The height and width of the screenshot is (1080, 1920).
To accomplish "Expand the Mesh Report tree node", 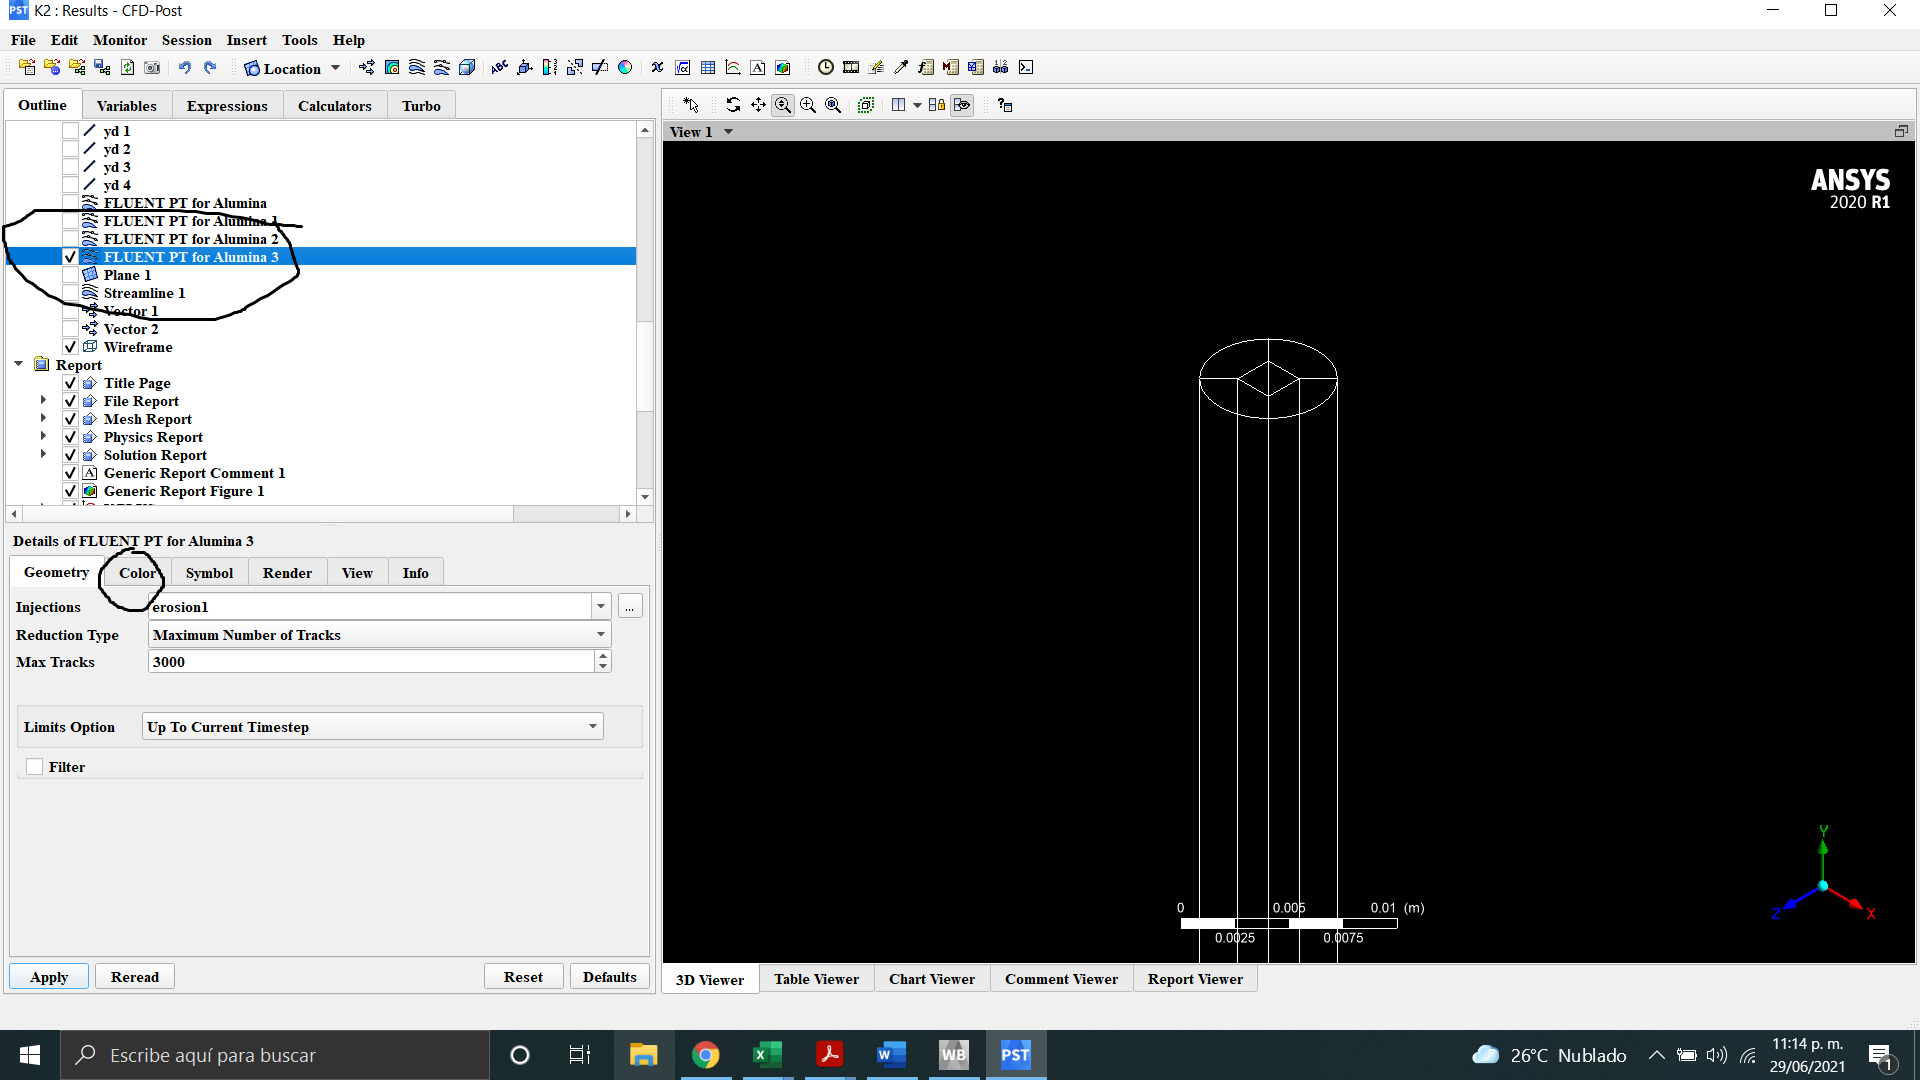I will click(43, 419).
